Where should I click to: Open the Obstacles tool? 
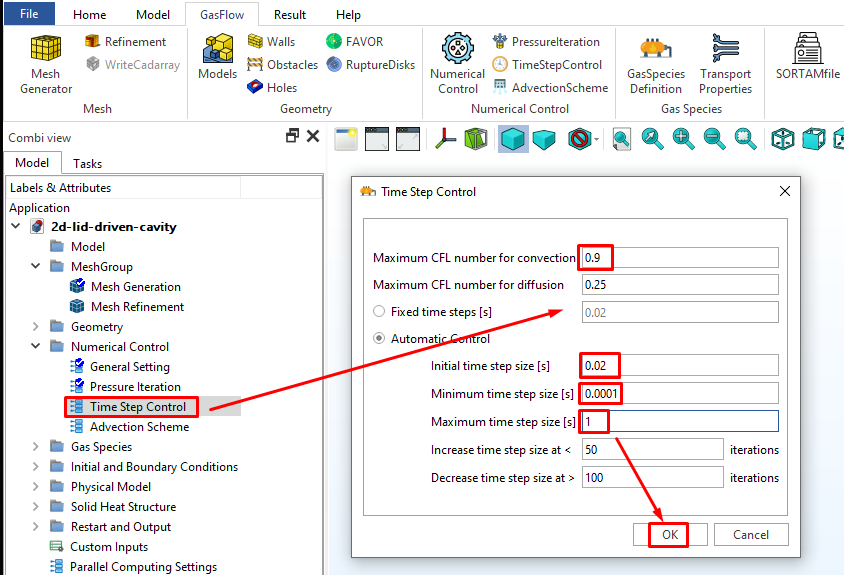(282, 65)
